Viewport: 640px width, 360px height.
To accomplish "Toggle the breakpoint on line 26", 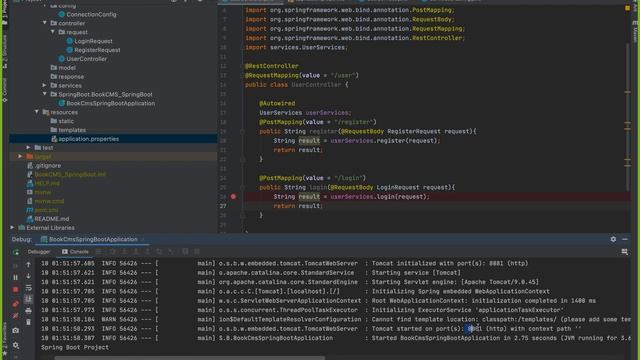I will click(233, 197).
